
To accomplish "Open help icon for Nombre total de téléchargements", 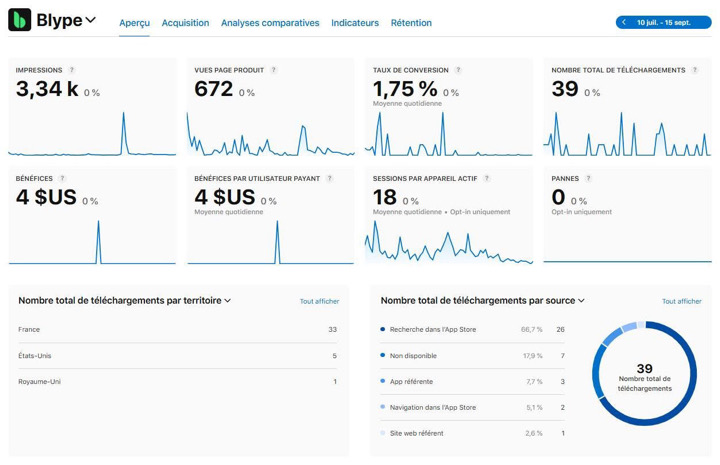I will click(x=695, y=70).
